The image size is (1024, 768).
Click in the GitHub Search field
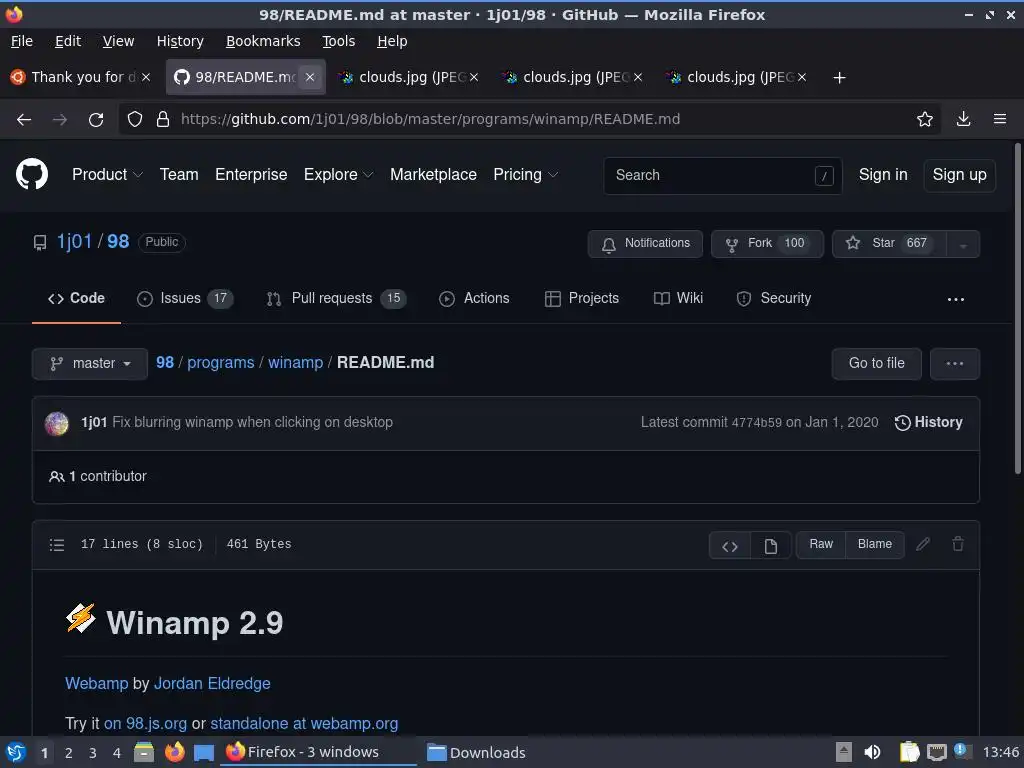click(722, 176)
